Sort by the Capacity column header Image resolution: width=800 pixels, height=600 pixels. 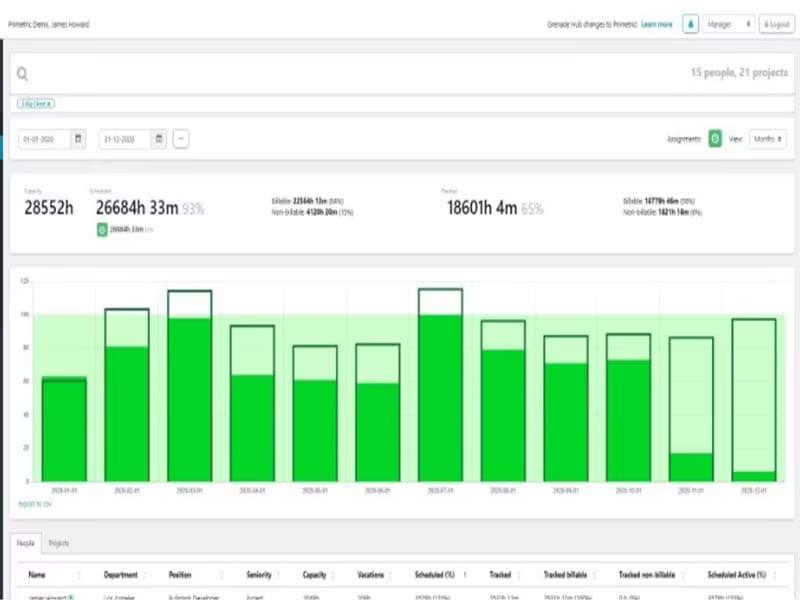click(x=314, y=575)
